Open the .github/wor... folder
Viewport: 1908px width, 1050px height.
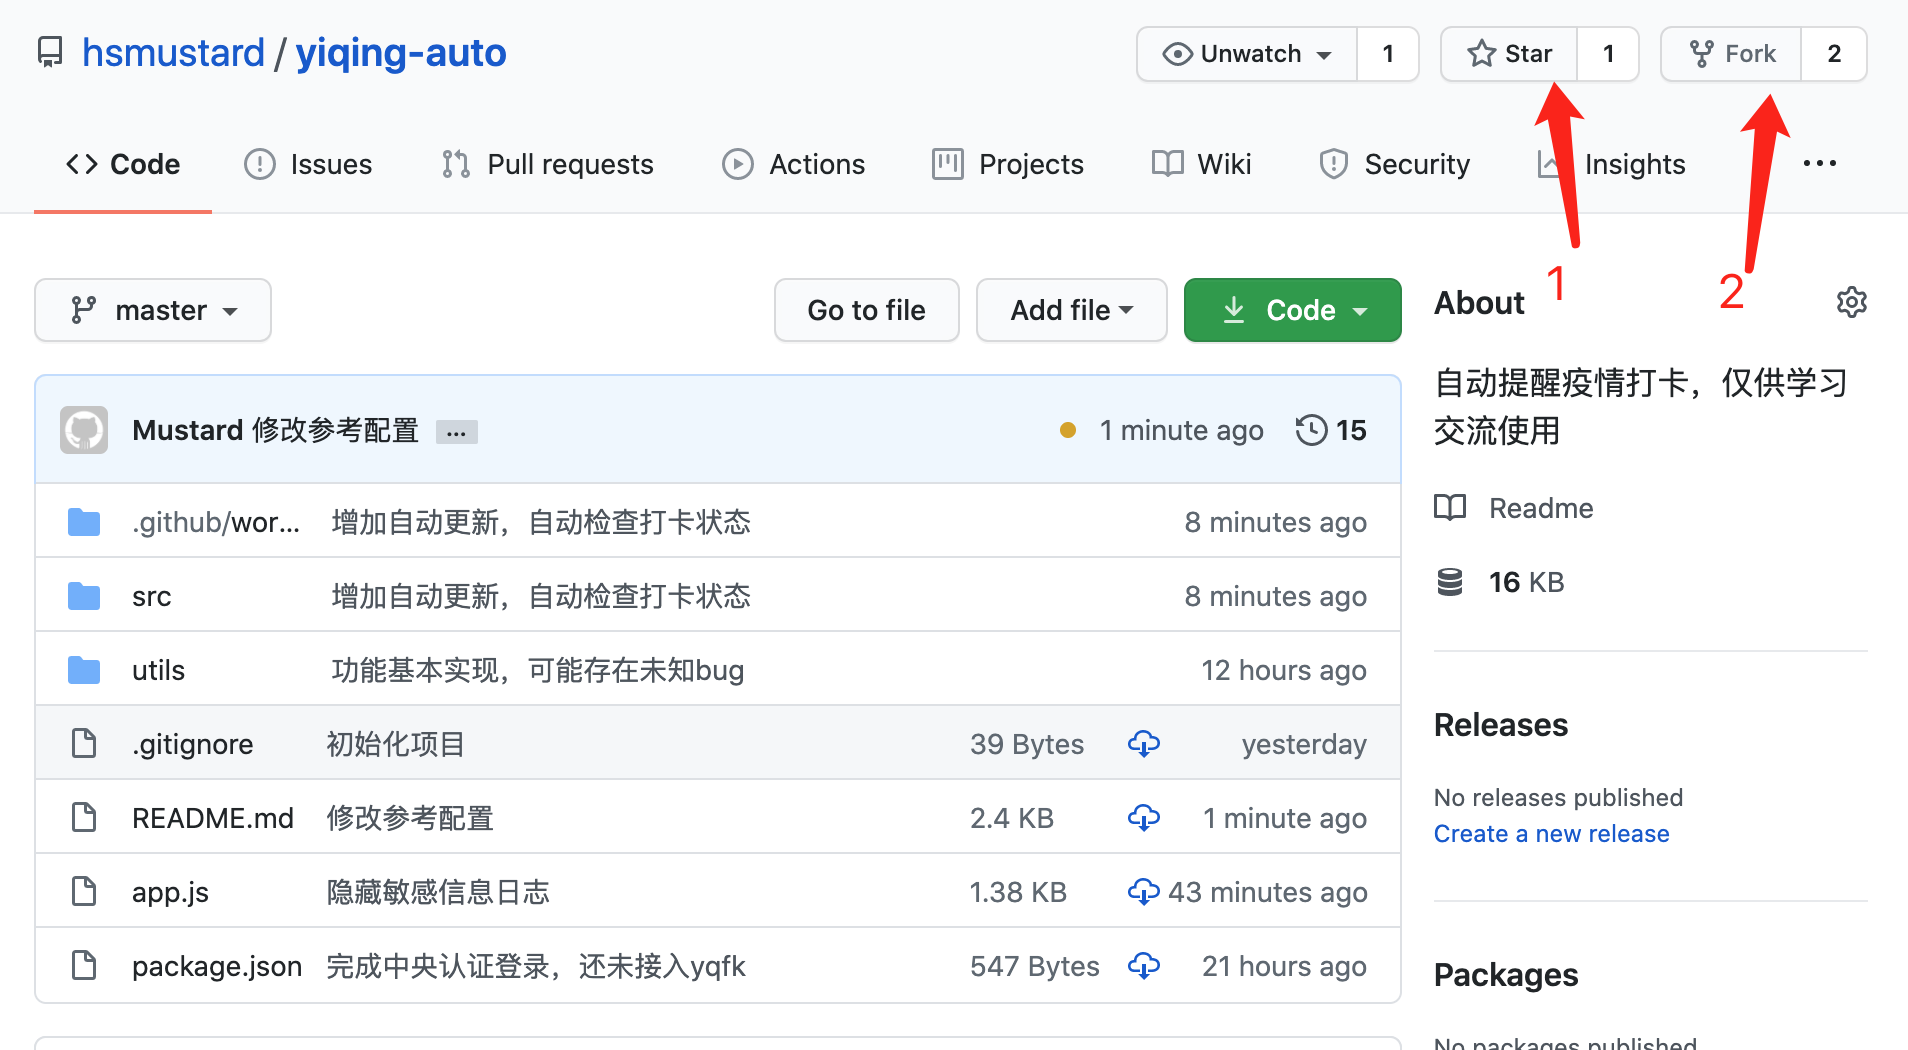(216, 522)
